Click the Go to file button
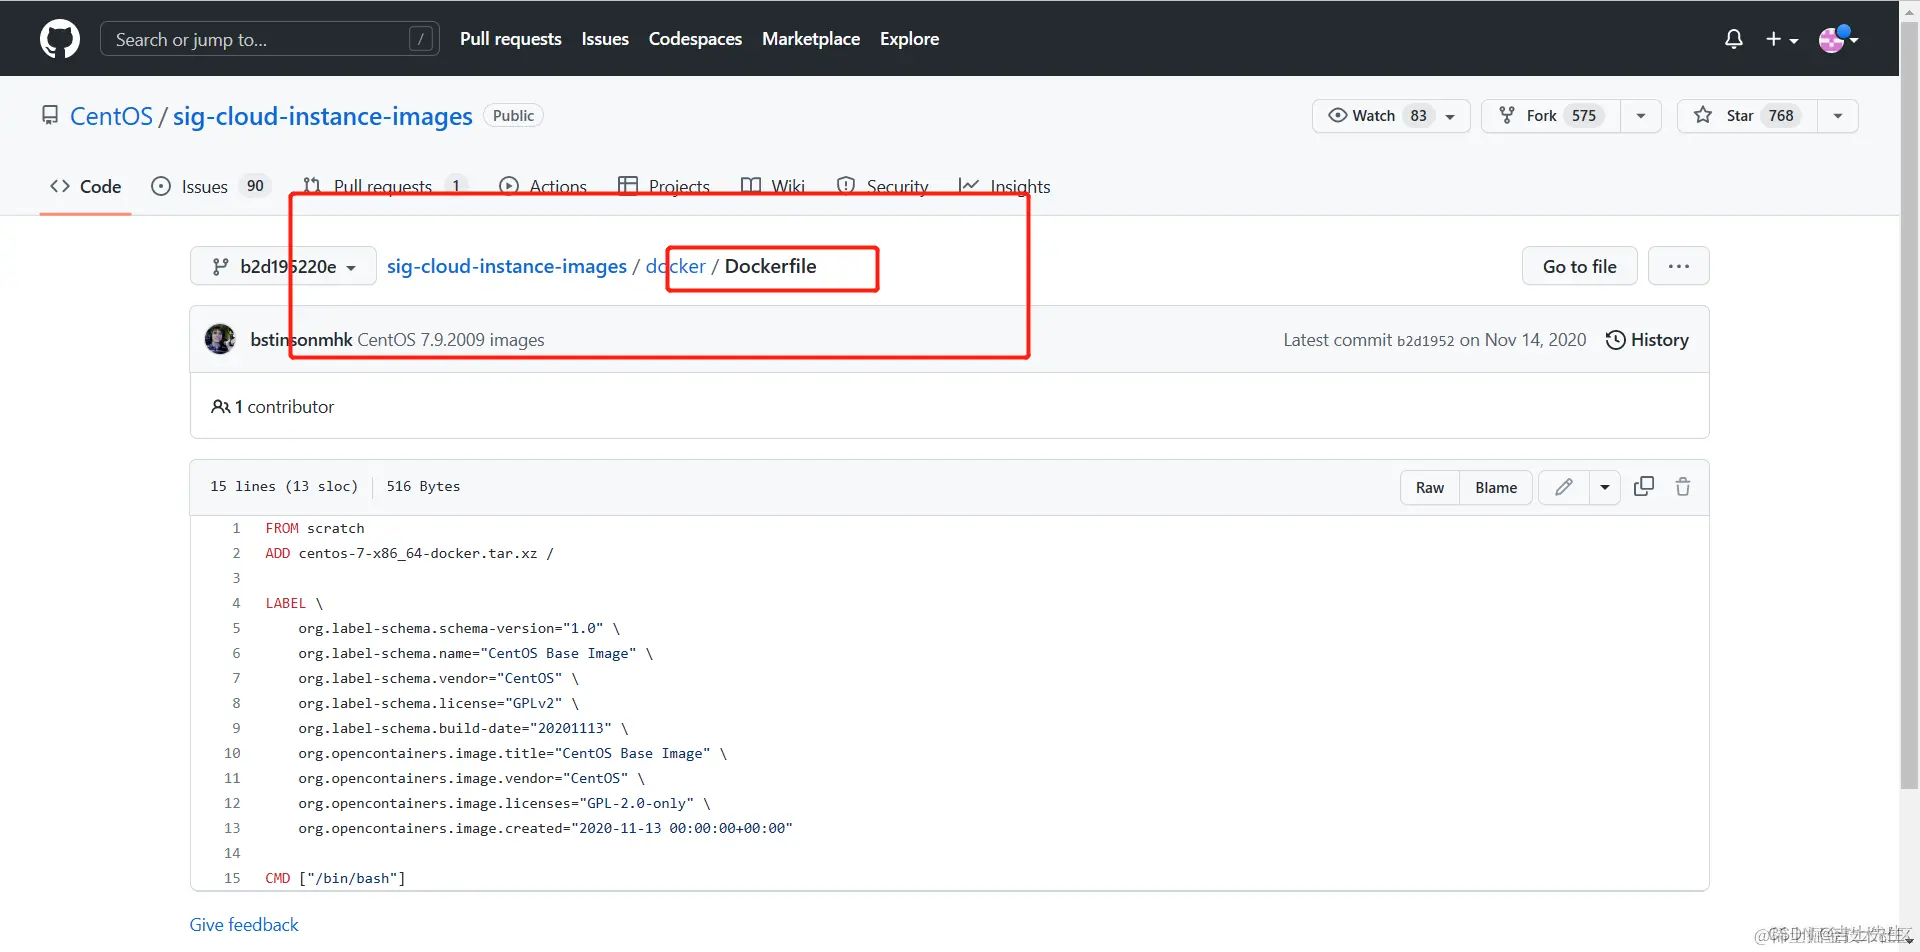This screenshot has height=952, width=1920. pyautogui.click(x=1579, y=266)
